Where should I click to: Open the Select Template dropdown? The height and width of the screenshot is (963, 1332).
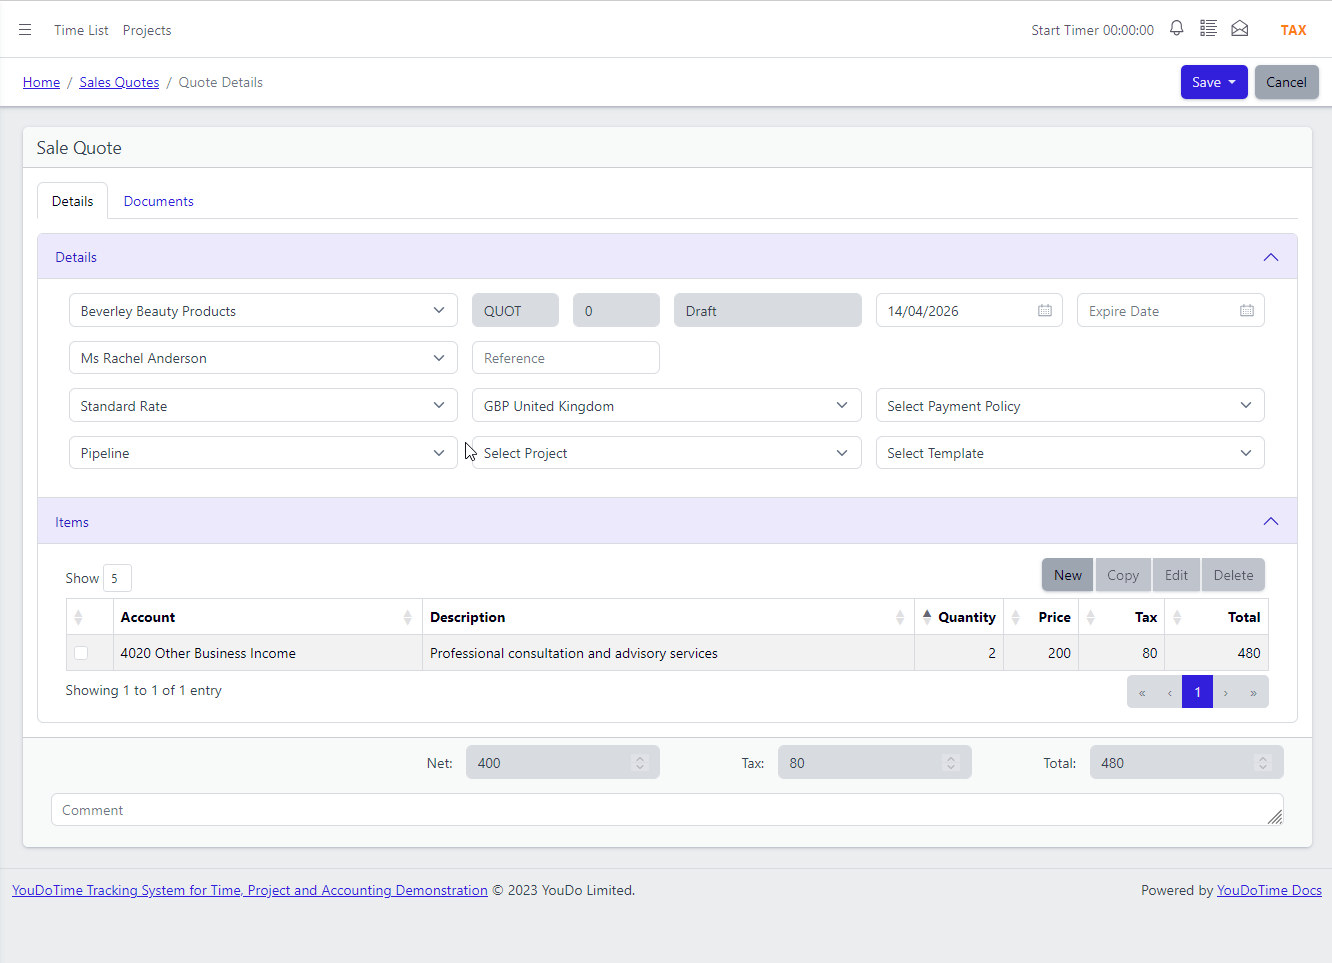(x=1070, y=453)
